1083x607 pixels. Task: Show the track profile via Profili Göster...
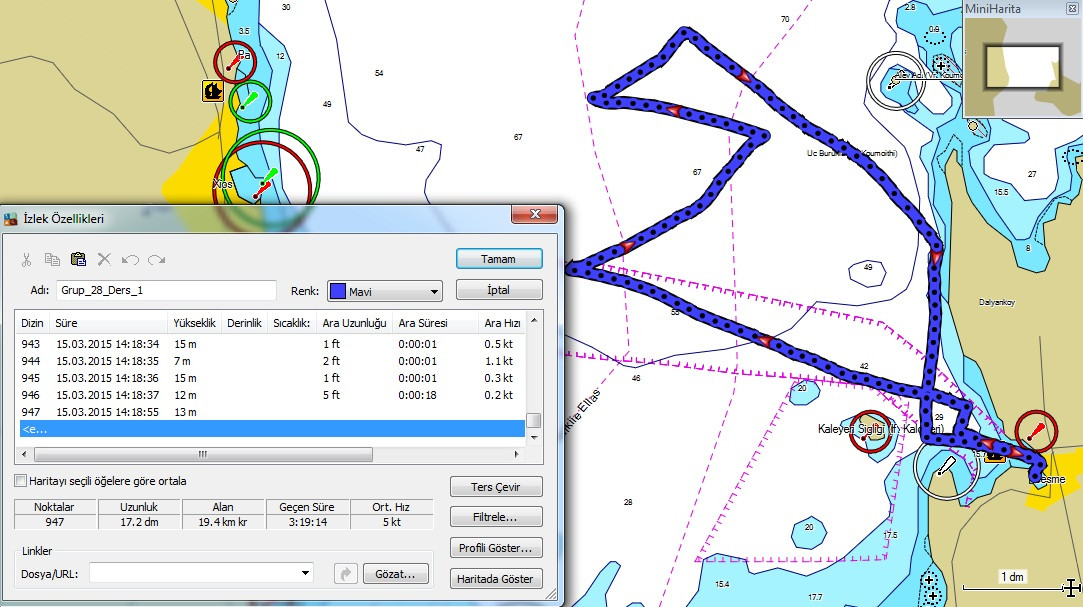(496, 548)
